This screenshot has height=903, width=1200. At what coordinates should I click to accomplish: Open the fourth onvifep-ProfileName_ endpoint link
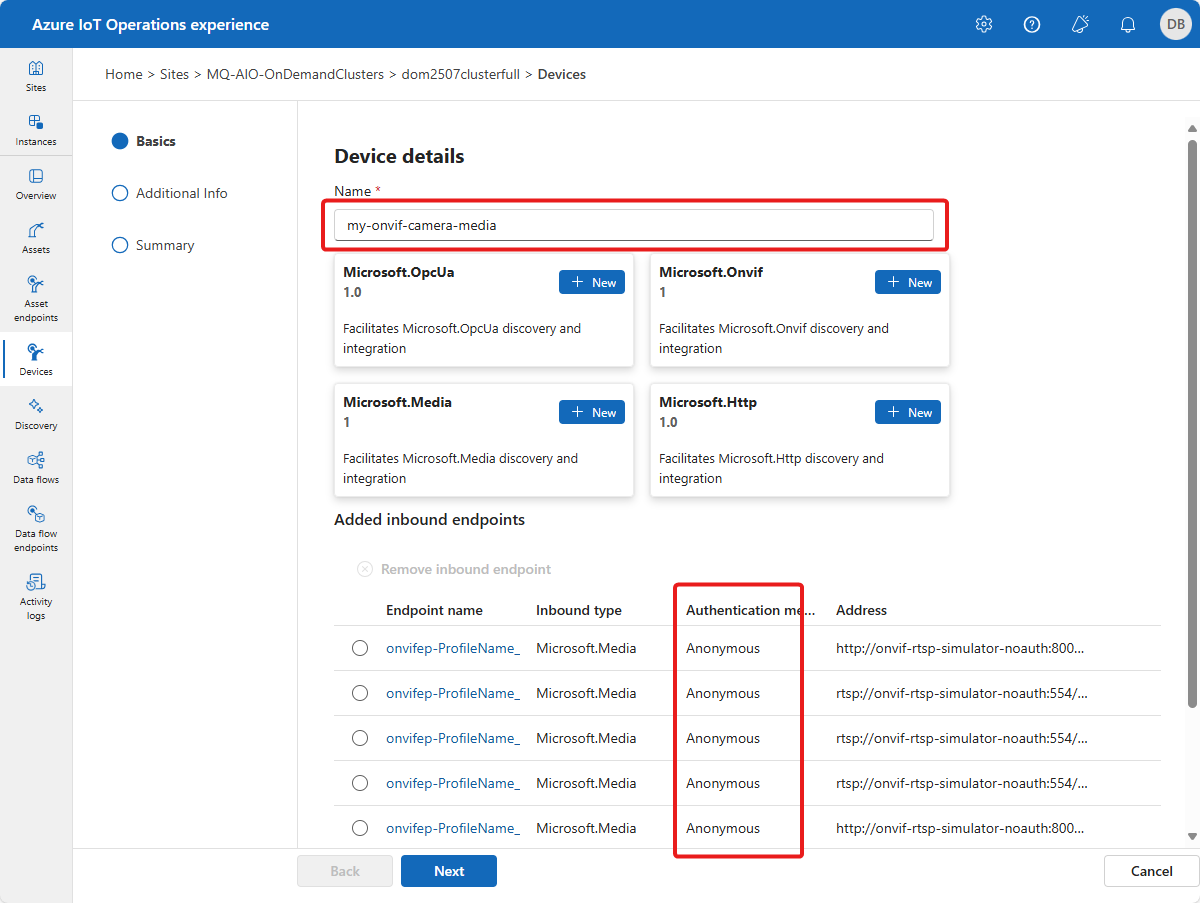coord(453,783)
